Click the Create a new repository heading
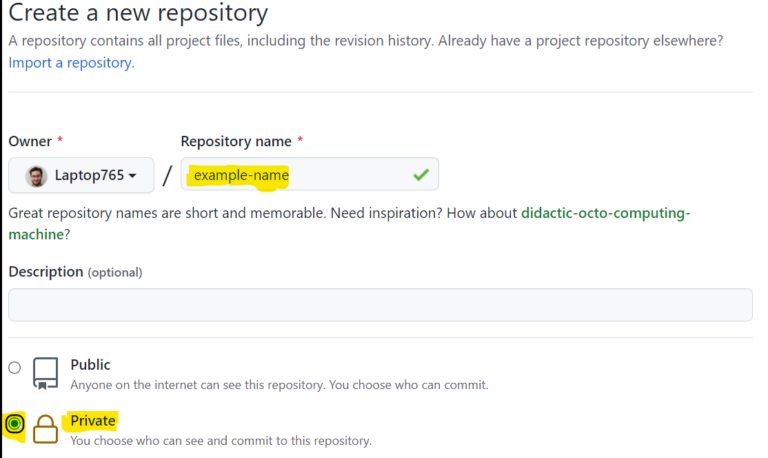 point(138,14)
